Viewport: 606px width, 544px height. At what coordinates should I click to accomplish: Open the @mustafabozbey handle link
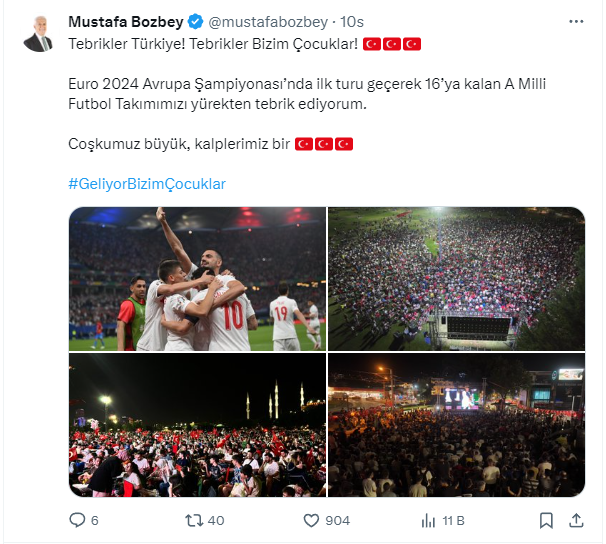coord(268,22)
